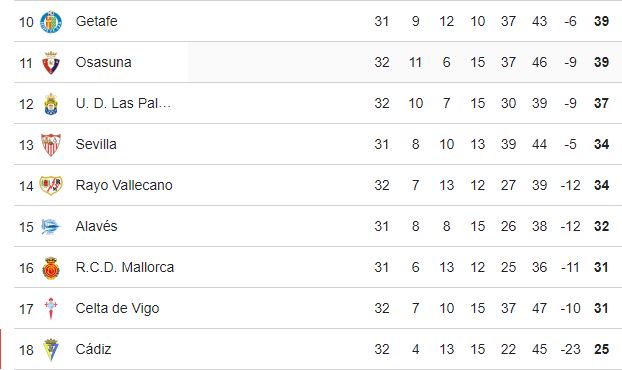Open the Sevilla team page

pyautogui.click(x=96, y=144)
